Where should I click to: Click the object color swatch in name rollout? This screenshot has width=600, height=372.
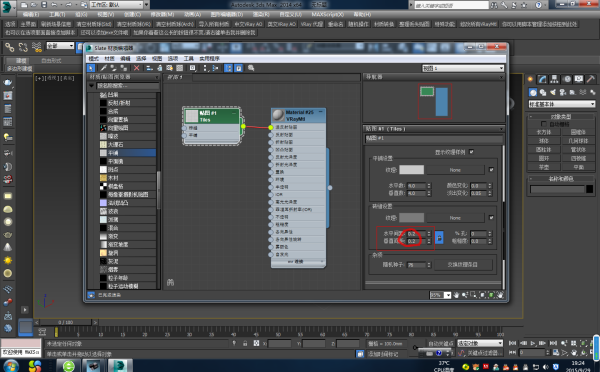(589, 189)
